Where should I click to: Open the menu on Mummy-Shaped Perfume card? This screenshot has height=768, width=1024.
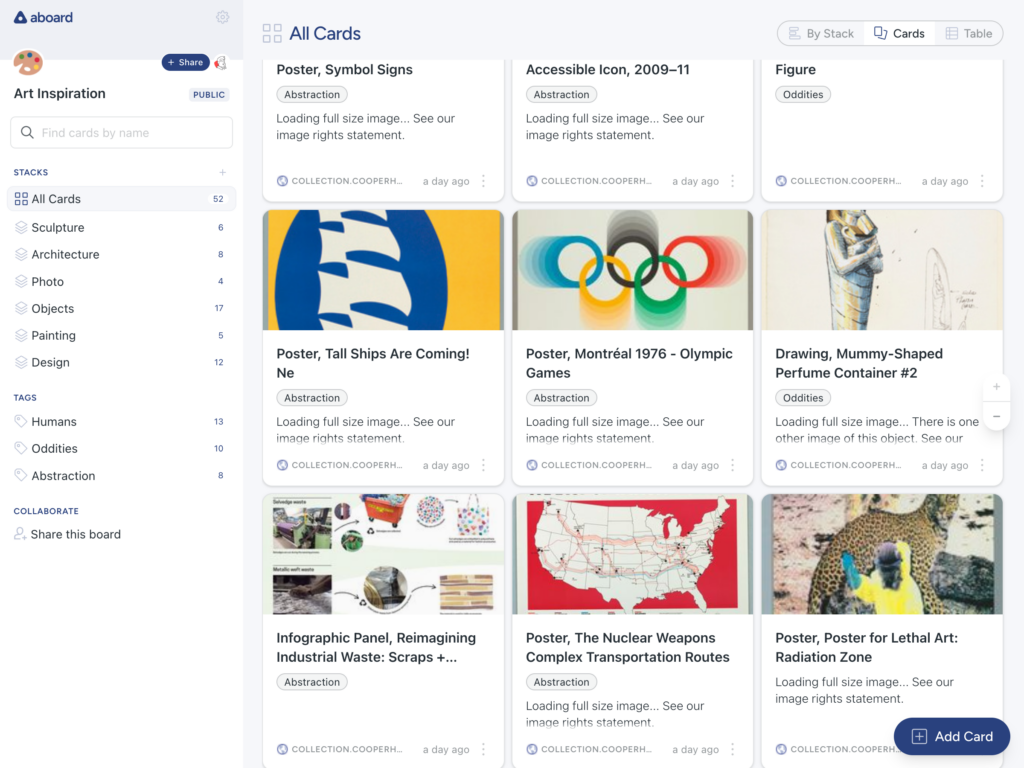coord(982,465)
